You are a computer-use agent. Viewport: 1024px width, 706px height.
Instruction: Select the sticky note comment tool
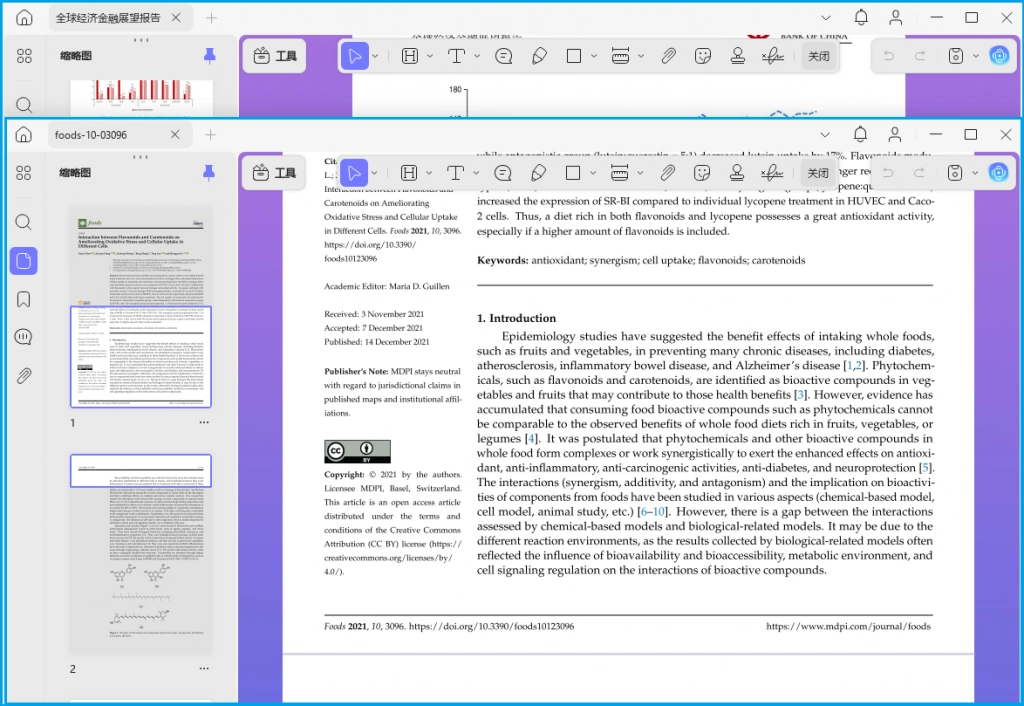[503, 173]
